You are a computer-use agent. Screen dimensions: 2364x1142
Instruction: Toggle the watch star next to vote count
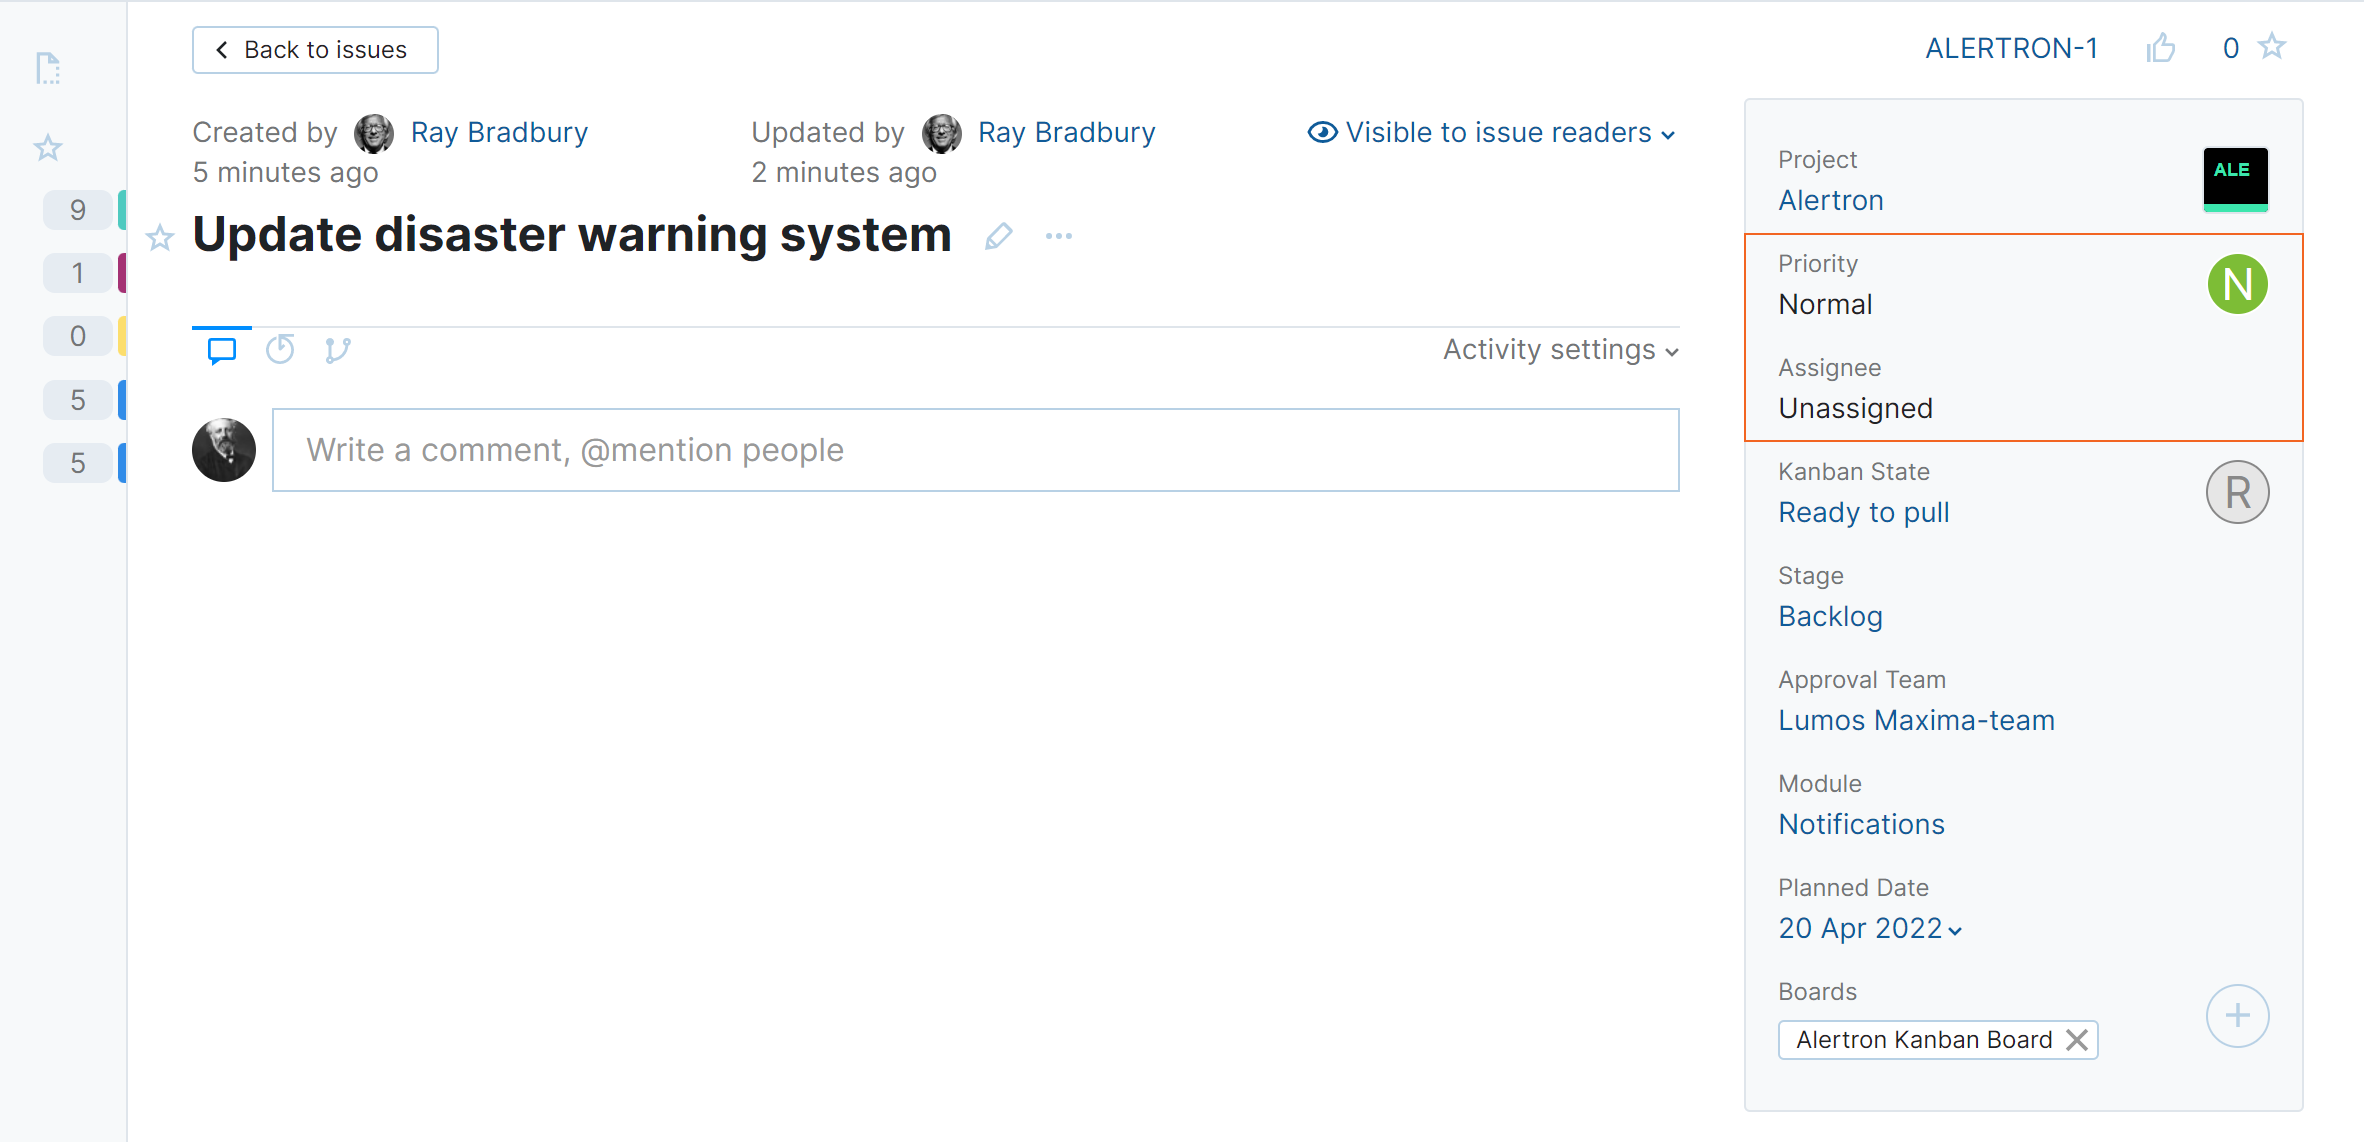pyautogui.click(x=2272, y=47)
